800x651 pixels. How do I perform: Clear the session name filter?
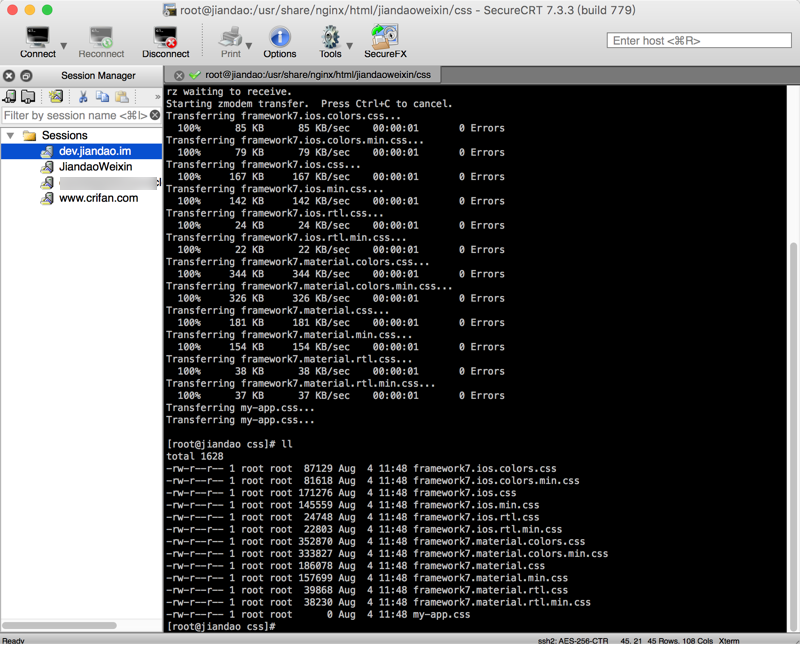[155, 115]
